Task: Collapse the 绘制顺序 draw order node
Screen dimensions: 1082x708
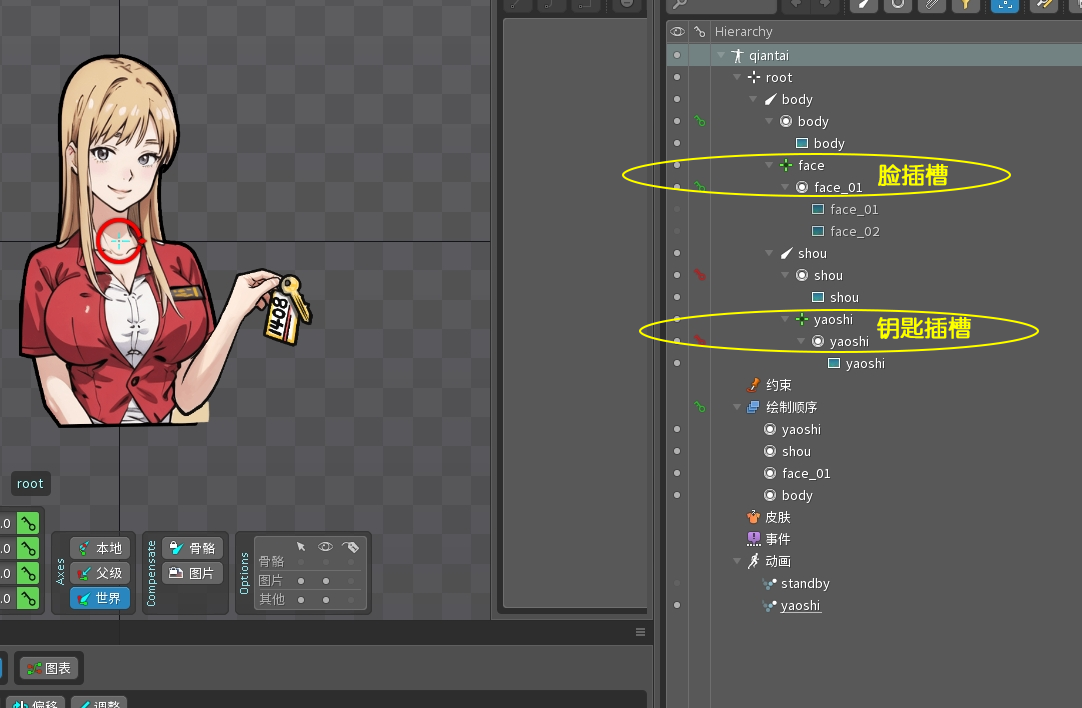Action: click(x=738, y=407)
